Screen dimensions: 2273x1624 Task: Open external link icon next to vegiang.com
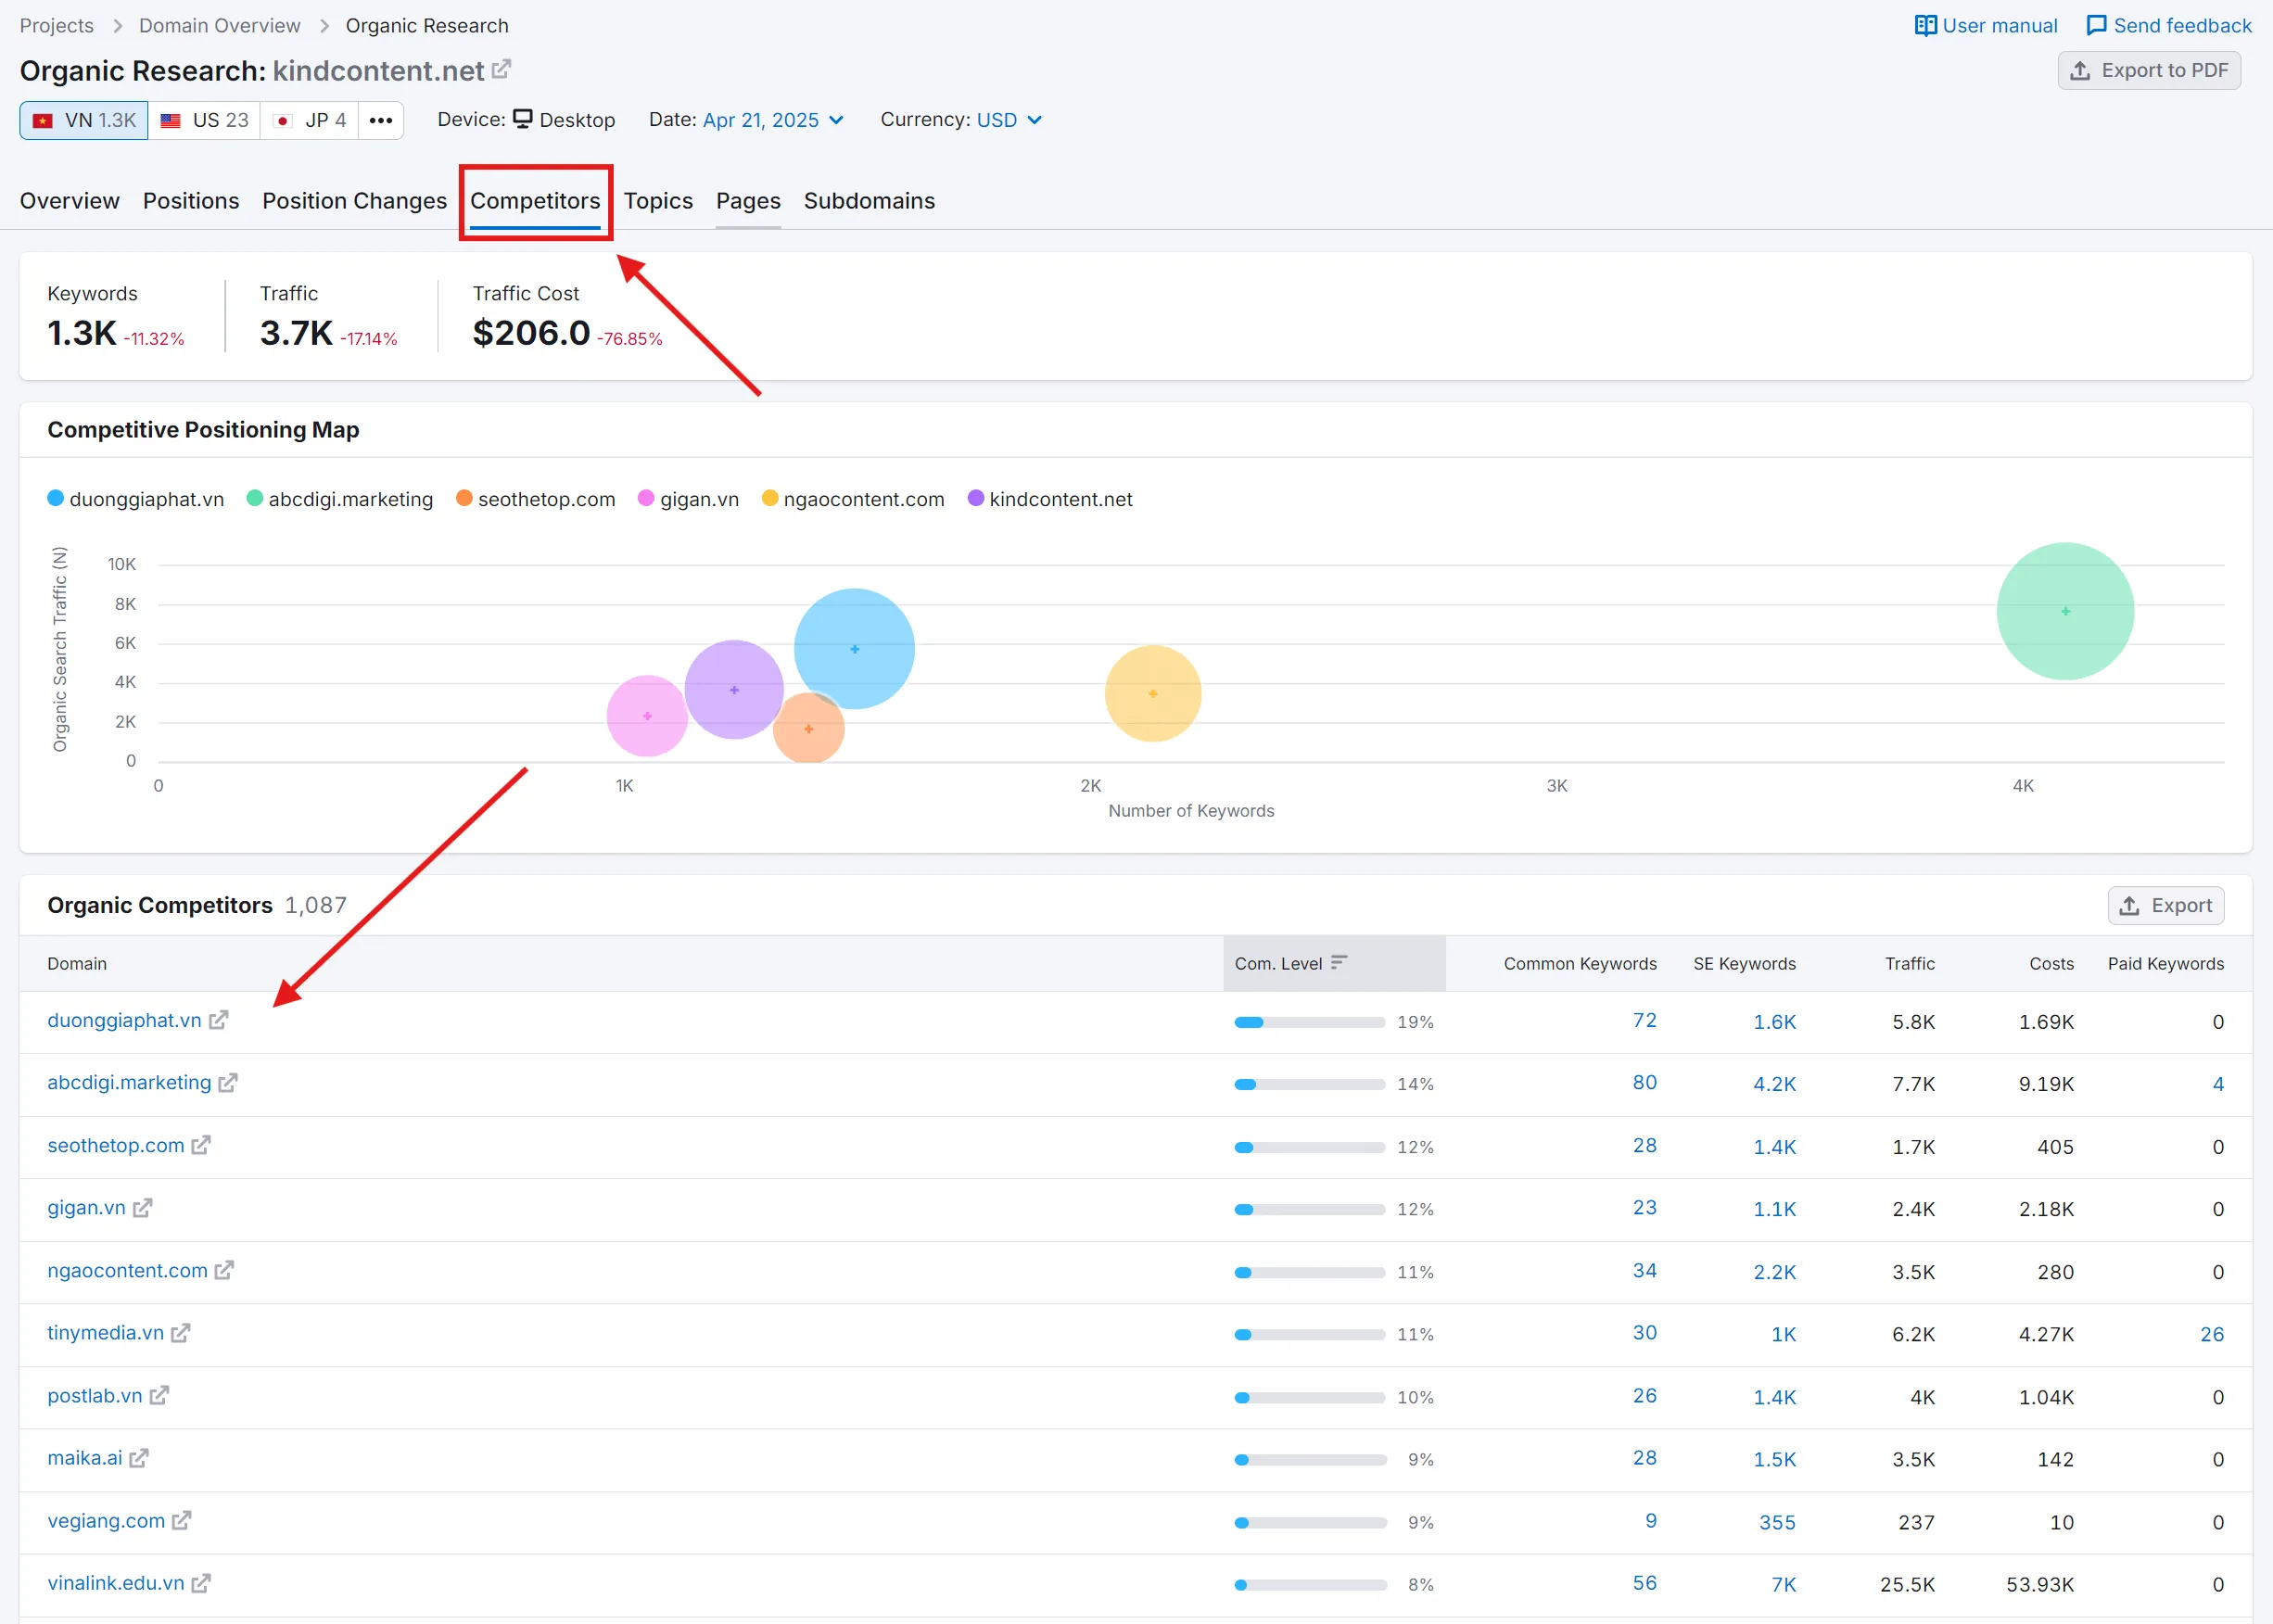point(181,1521)
